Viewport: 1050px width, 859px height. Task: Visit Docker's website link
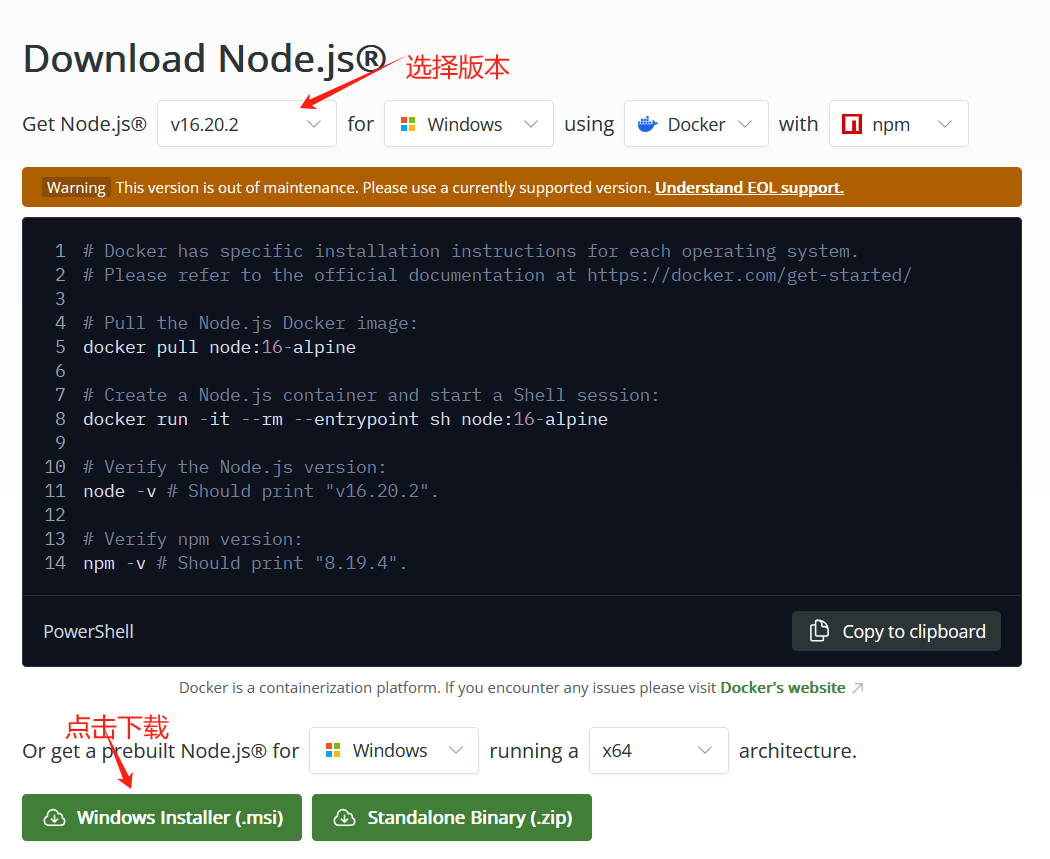click(783, 688)
